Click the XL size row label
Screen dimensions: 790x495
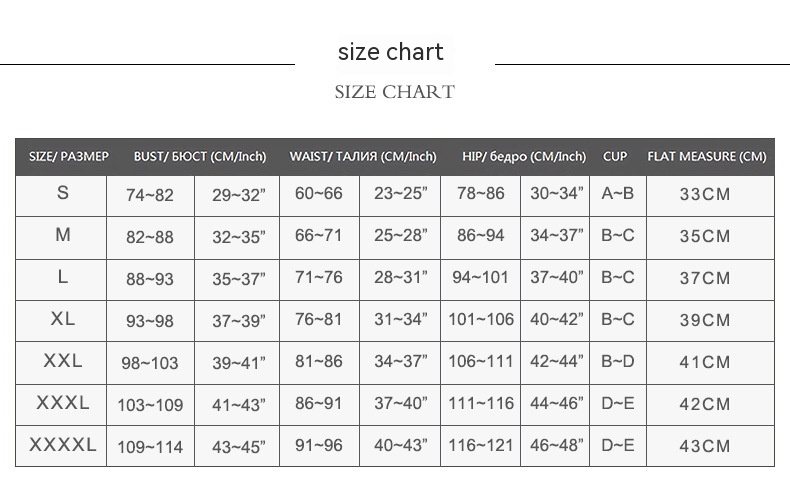point(62,319)
